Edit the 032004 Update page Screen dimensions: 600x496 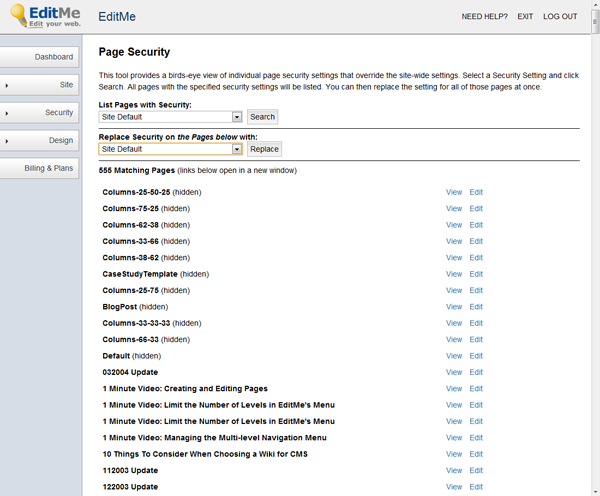point(476,372)
